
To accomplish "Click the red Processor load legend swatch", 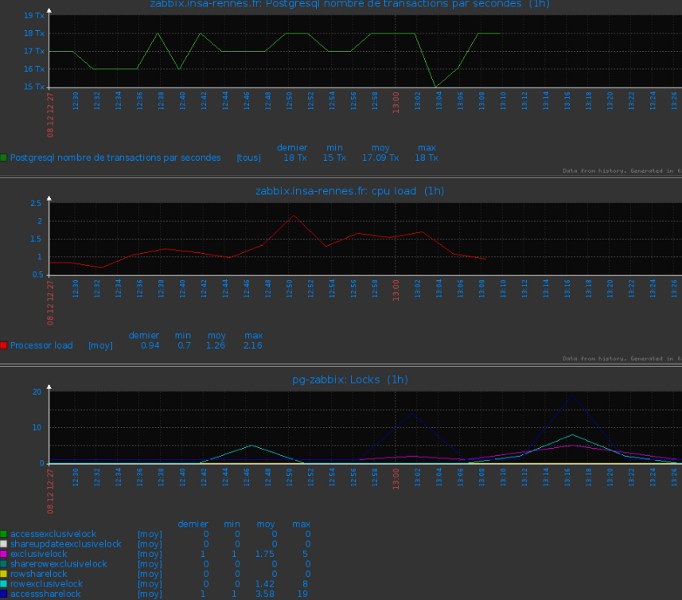I will (x=3, y=345).
